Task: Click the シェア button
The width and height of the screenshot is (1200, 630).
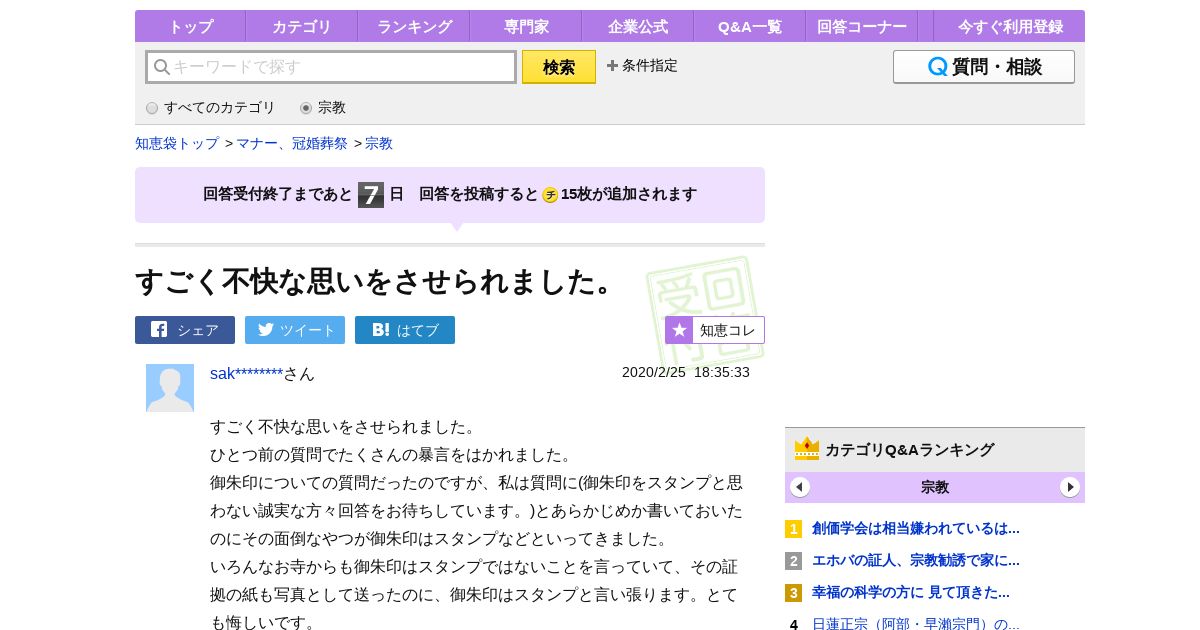Action: (x=185, y=330)
